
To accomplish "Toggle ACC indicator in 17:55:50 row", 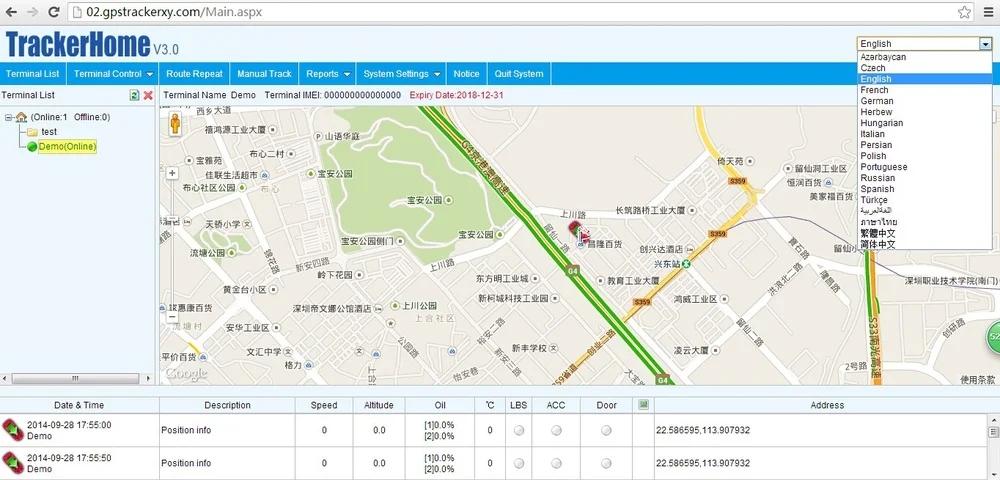I will pos(556,463).
